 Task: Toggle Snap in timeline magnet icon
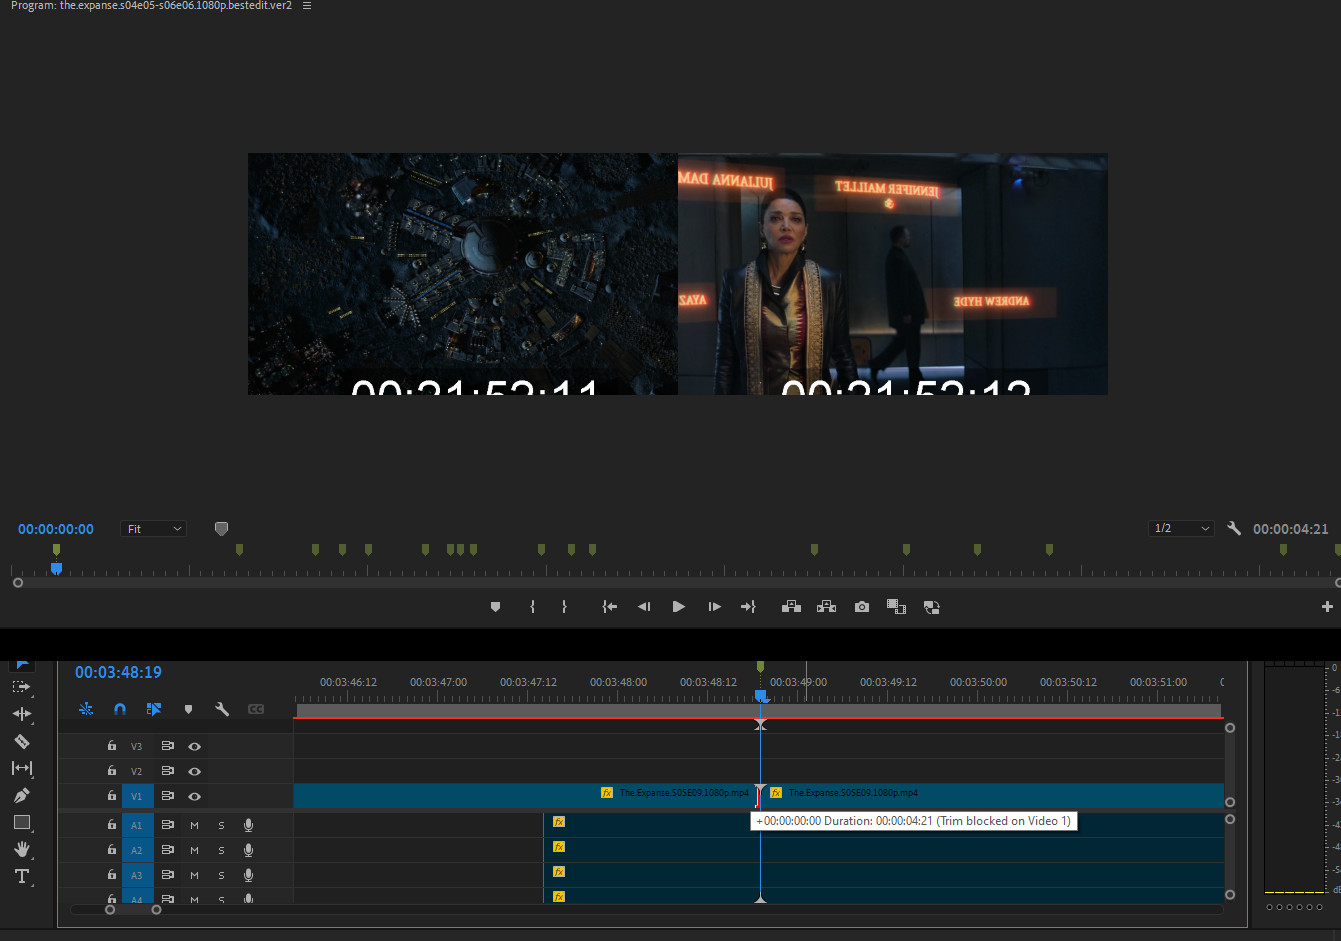coord(120,709)
